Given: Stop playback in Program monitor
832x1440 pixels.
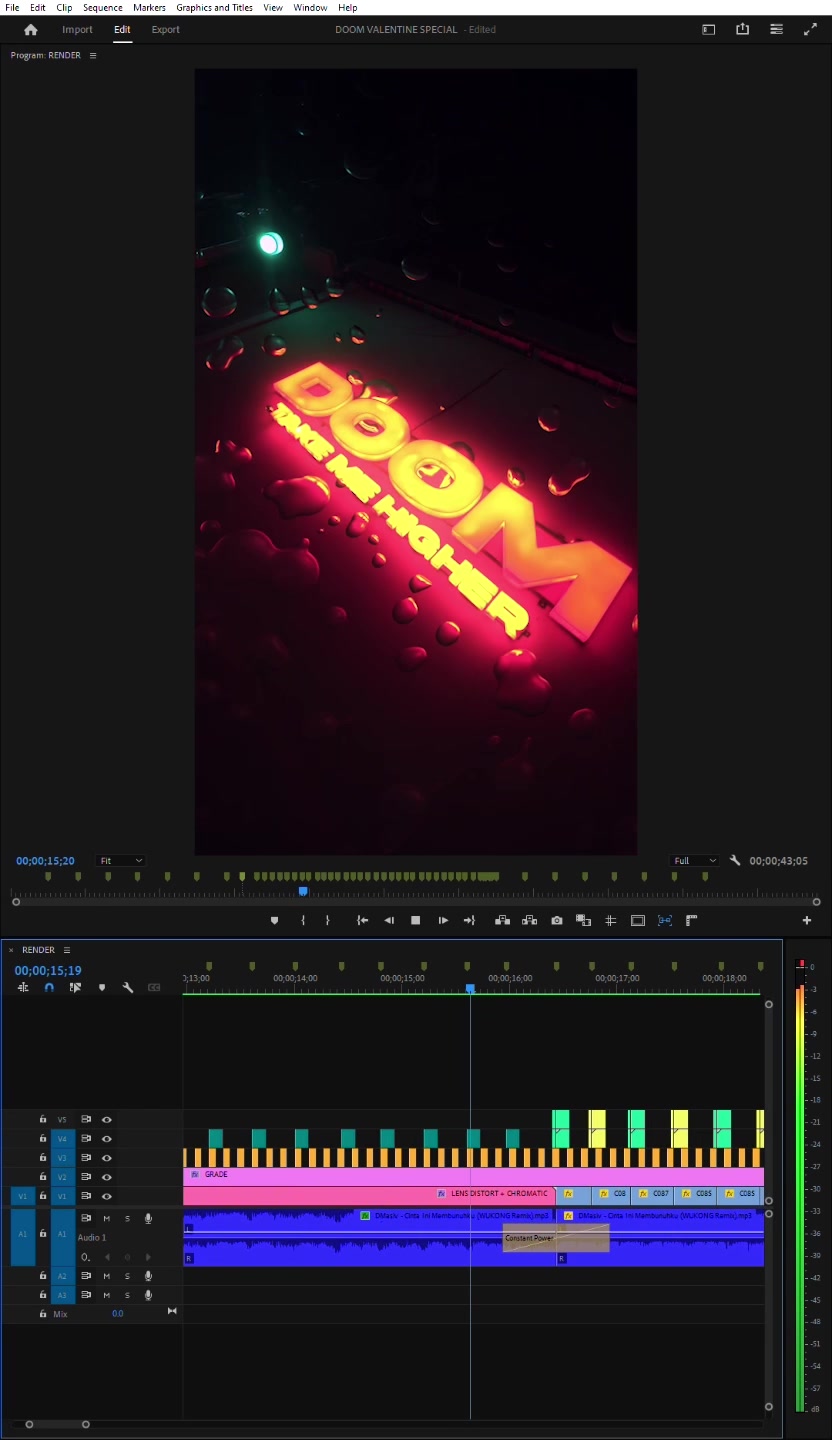Looking at the screenshot, I should click(x=416, y=921).
